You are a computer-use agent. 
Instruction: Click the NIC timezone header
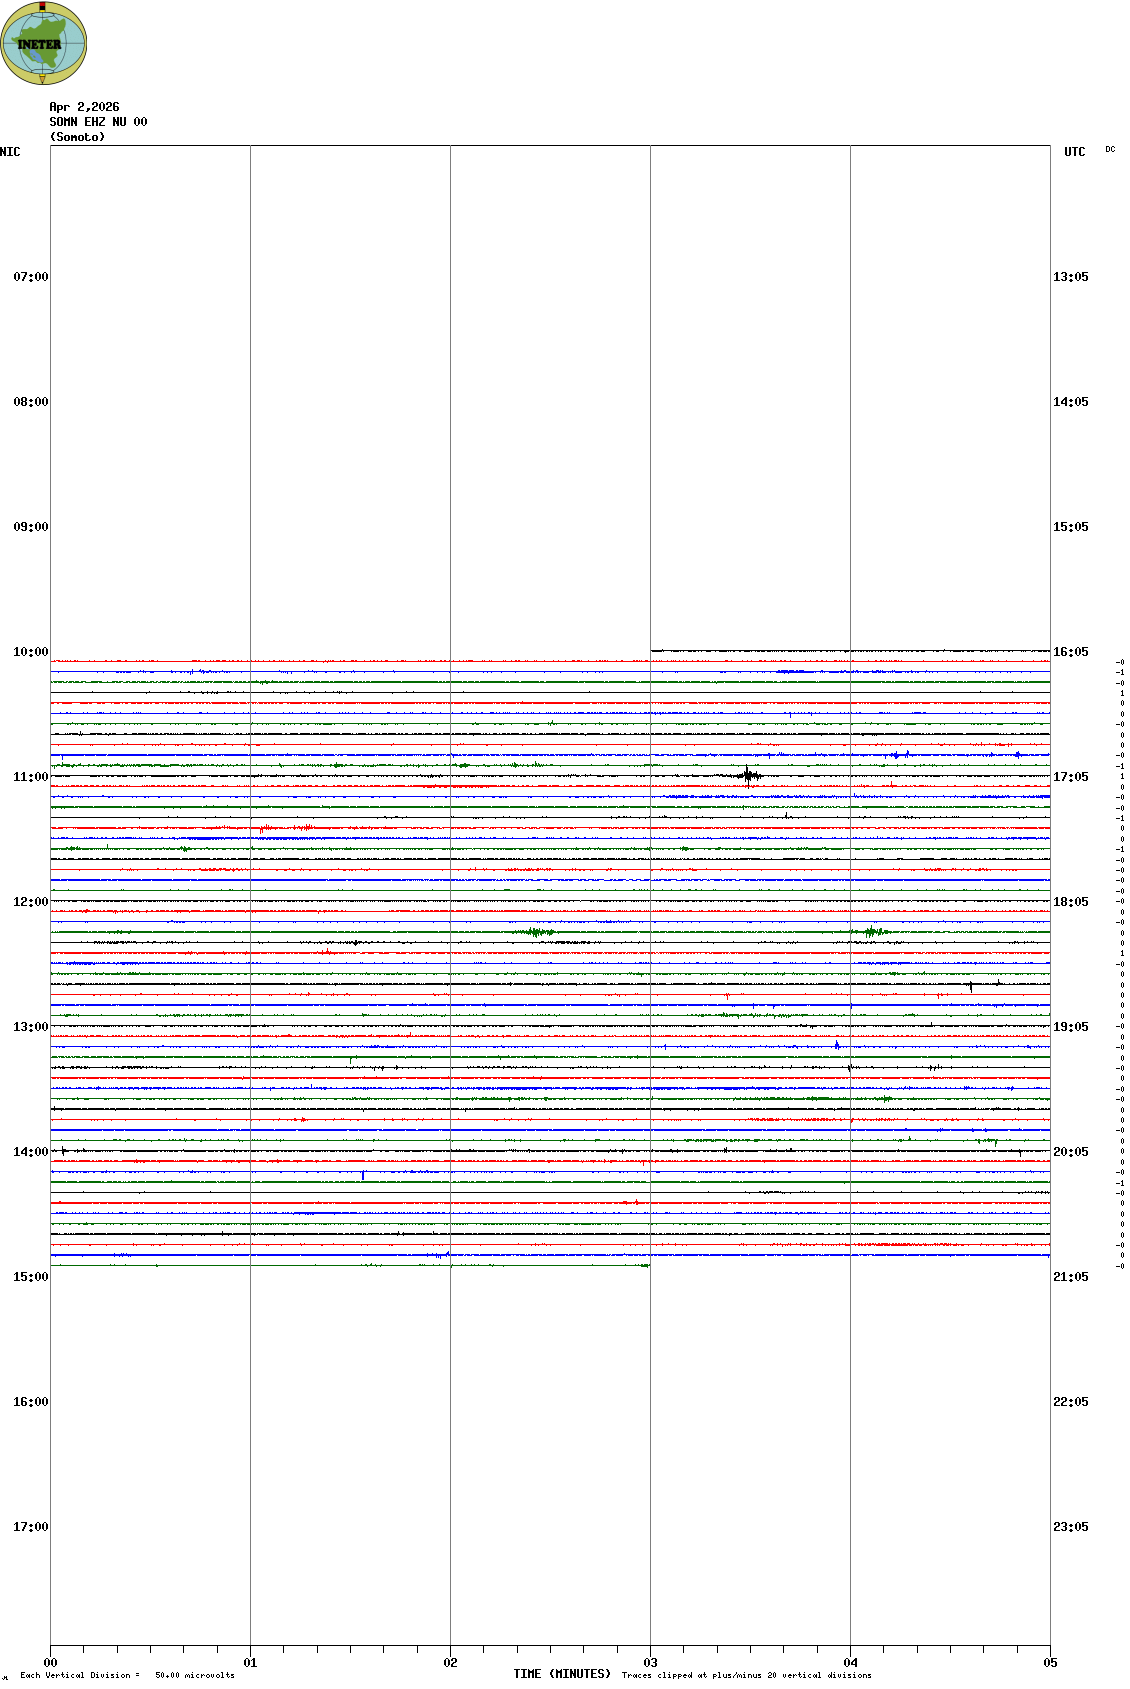(10, 152)
